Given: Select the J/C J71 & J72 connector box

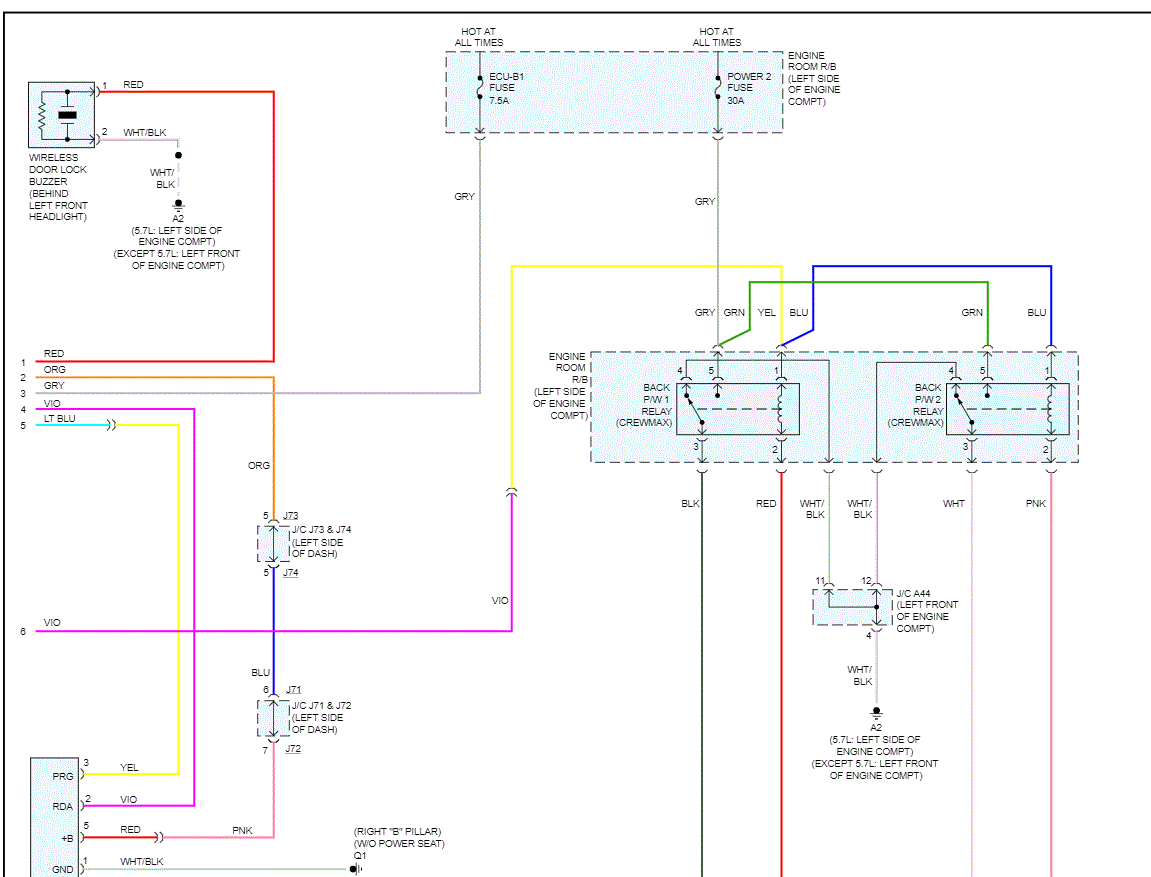Looking at the screenshot, I should pyautogui.click(x=273, y=718).
